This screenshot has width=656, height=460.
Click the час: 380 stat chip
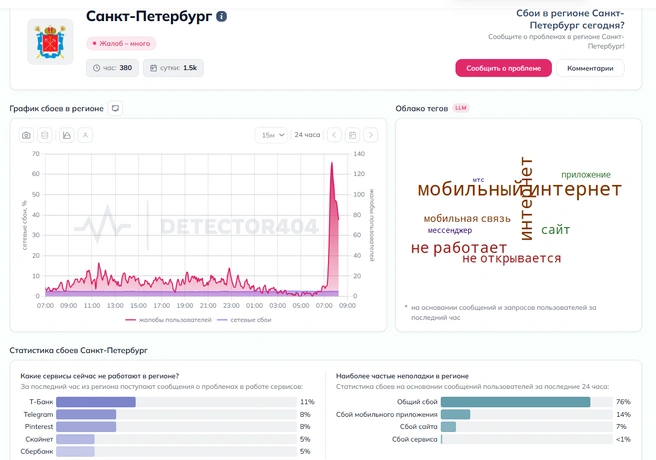click(112, 68)
